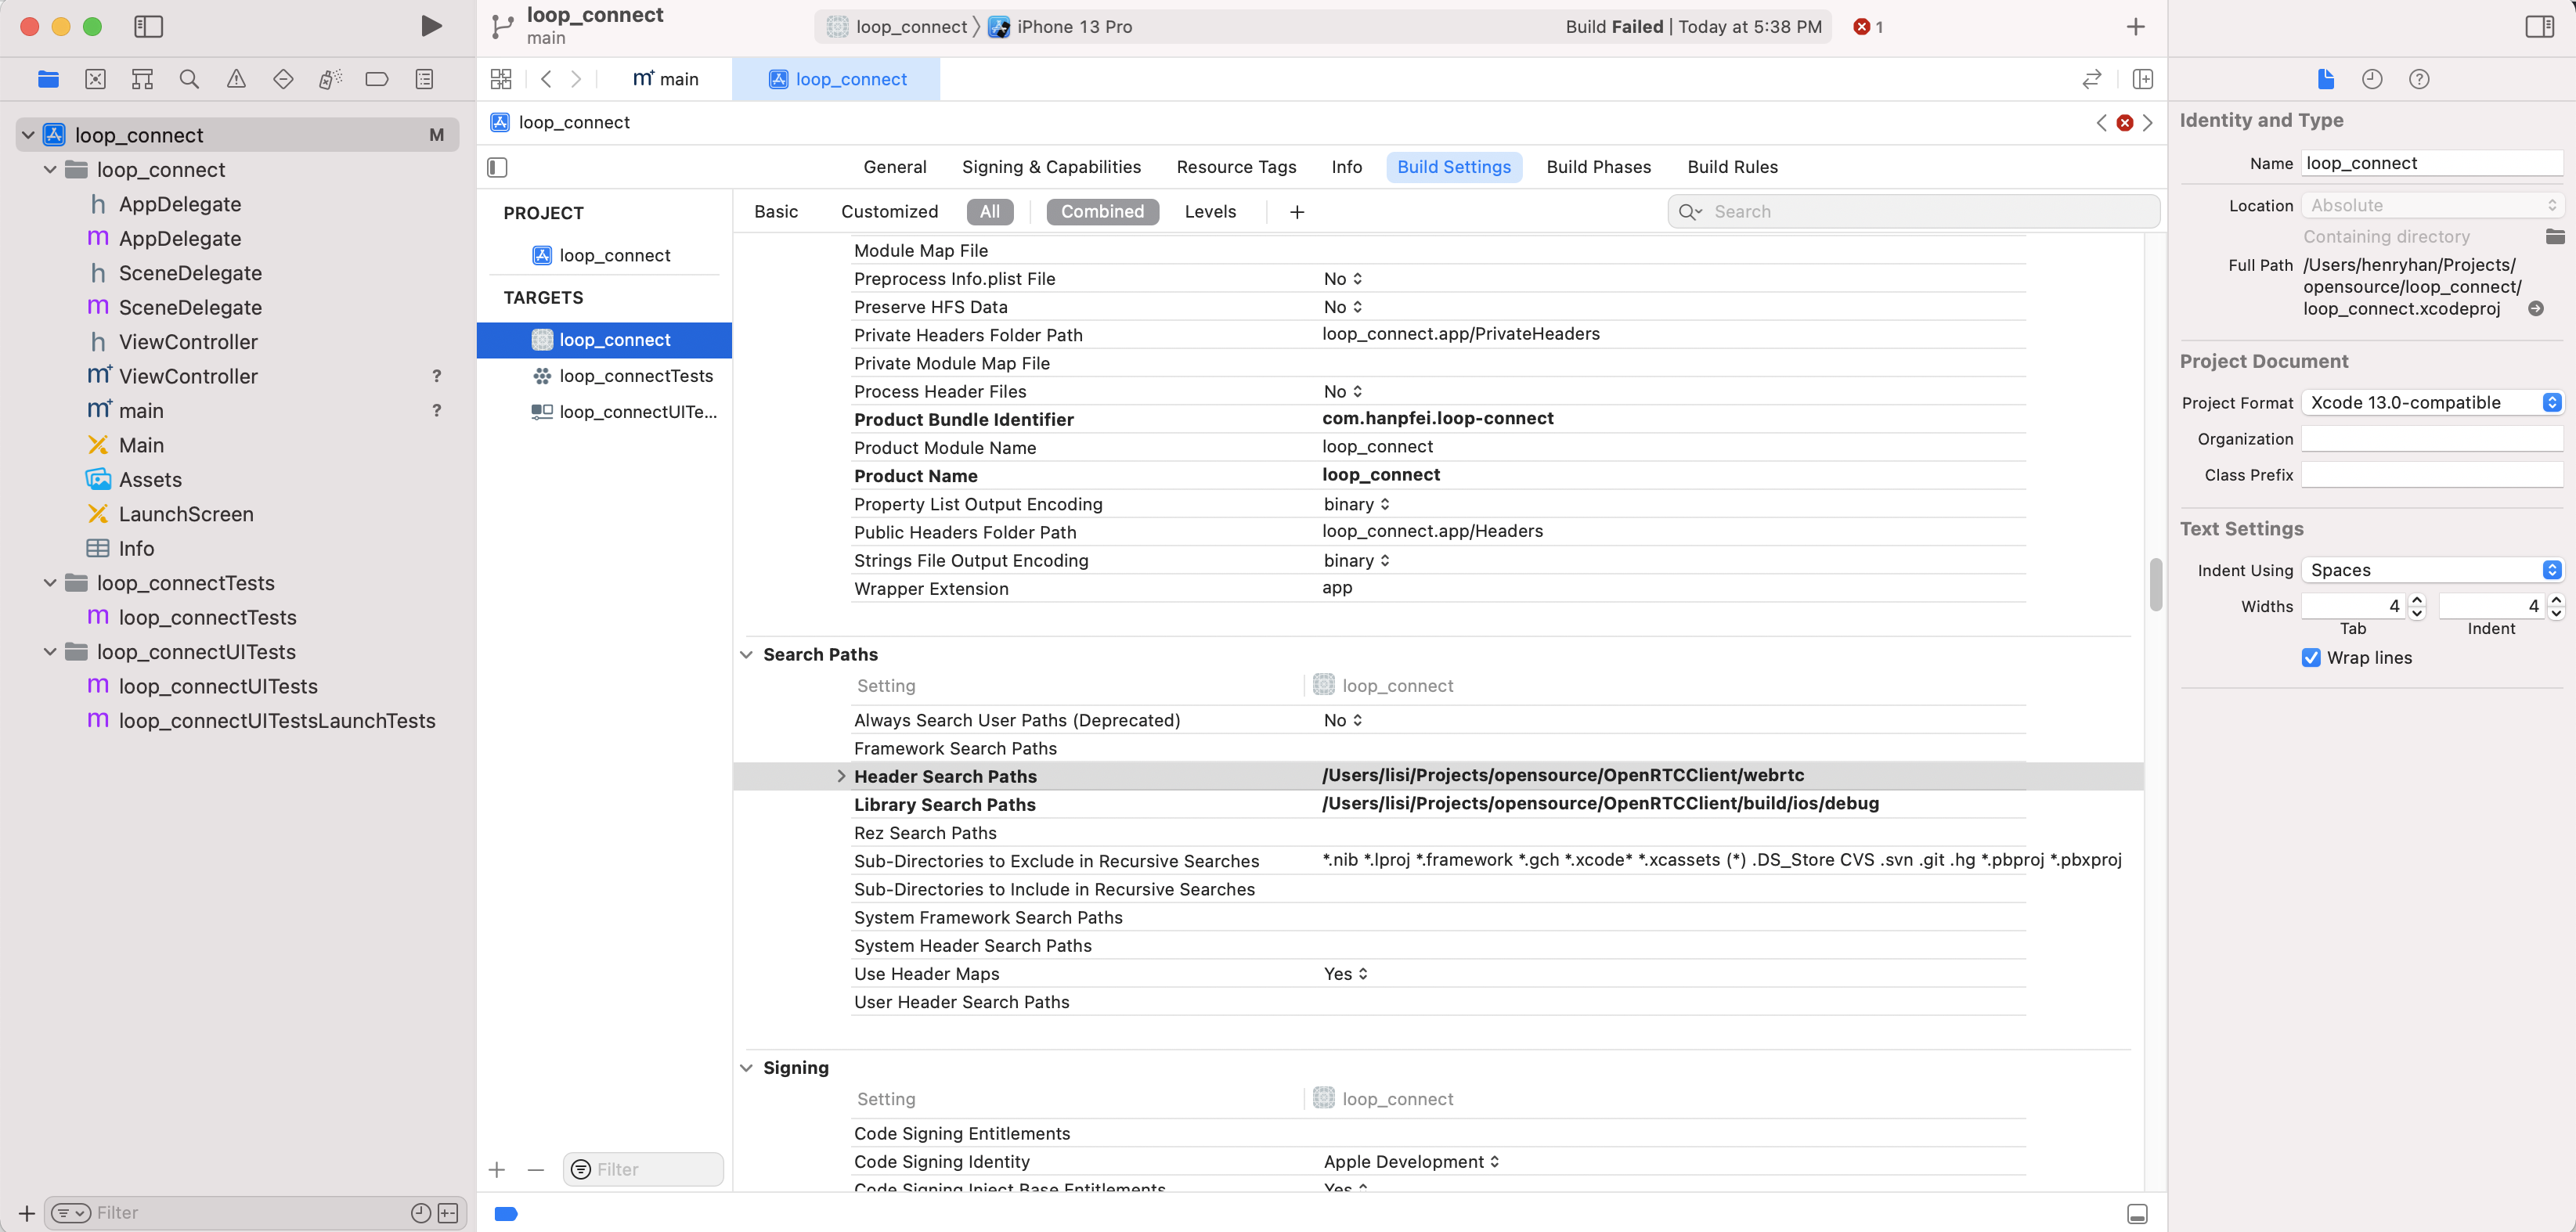Select All build settings filter
The width and height of the screenshot is (2576, 1232).
coord(987,211)
